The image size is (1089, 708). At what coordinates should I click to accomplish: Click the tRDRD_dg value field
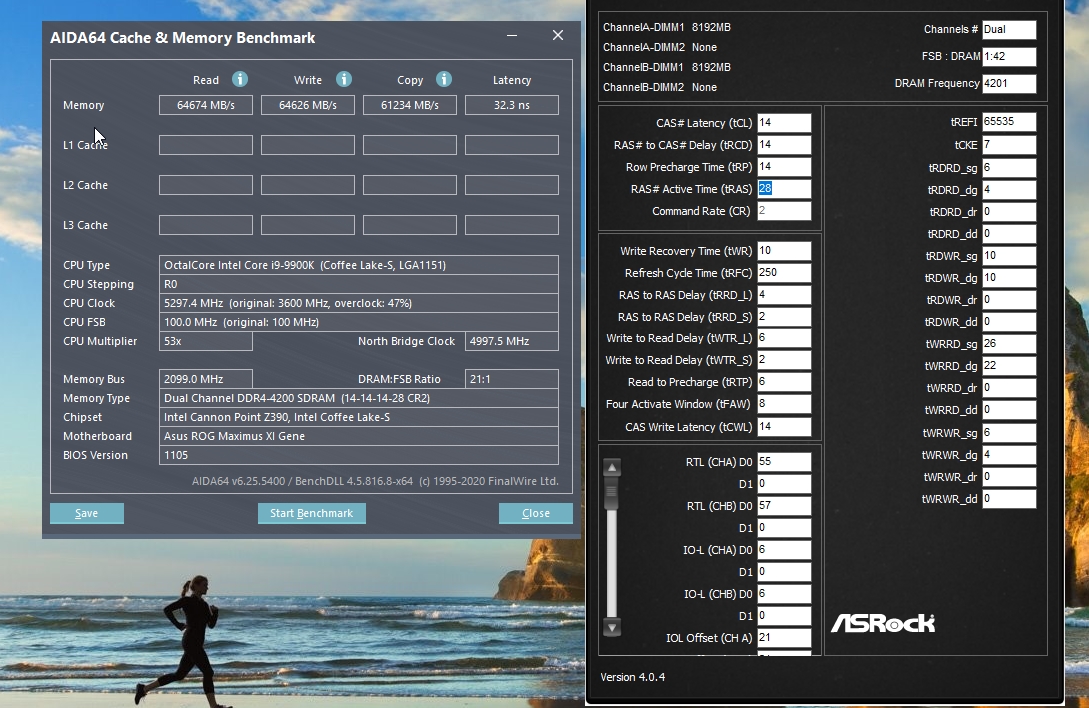tap(1008, 190)
